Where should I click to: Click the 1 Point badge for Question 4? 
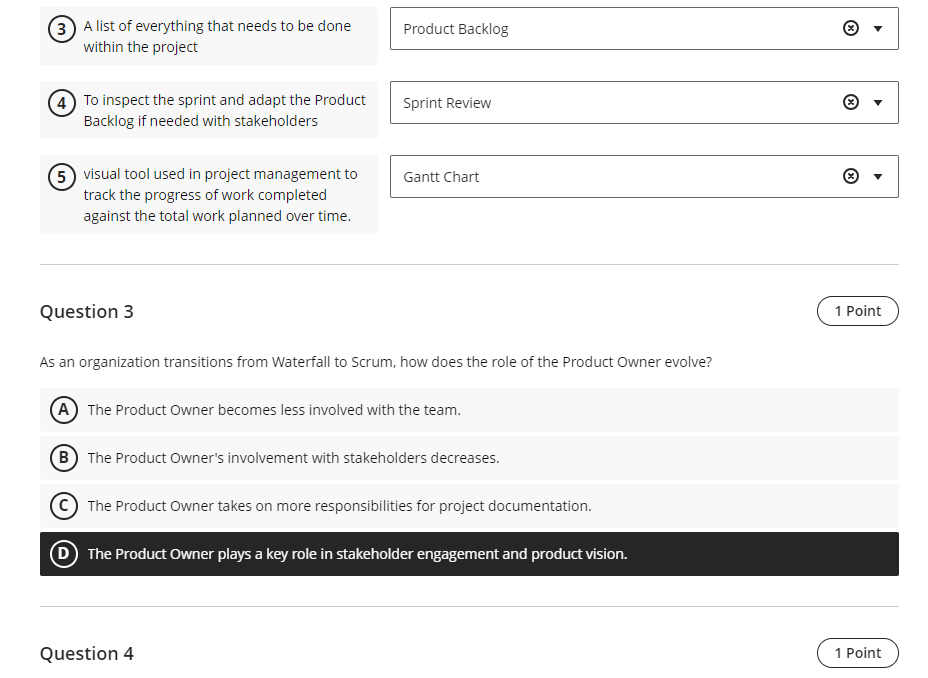point(858,653)
